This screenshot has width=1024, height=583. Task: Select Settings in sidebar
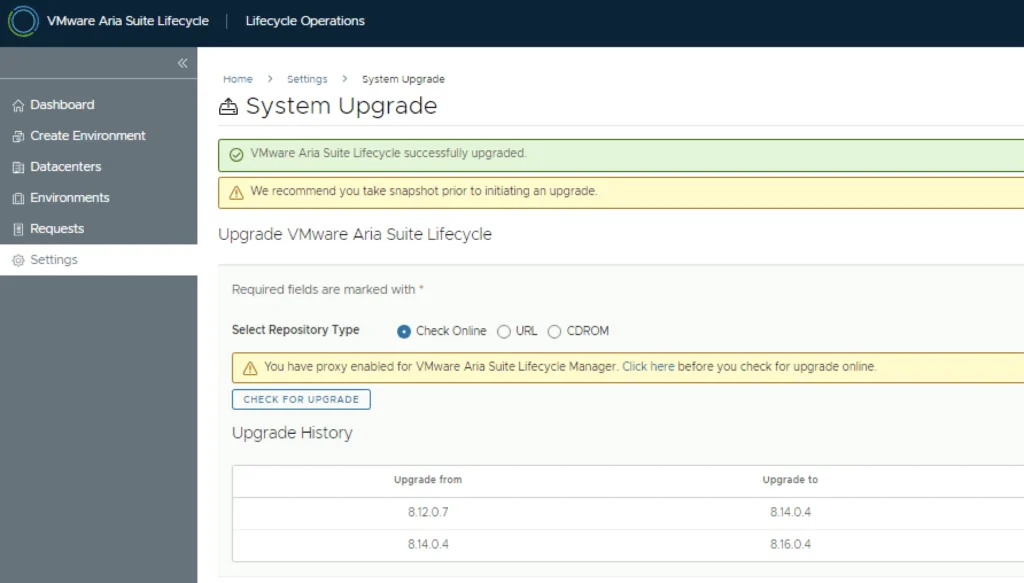99,260
